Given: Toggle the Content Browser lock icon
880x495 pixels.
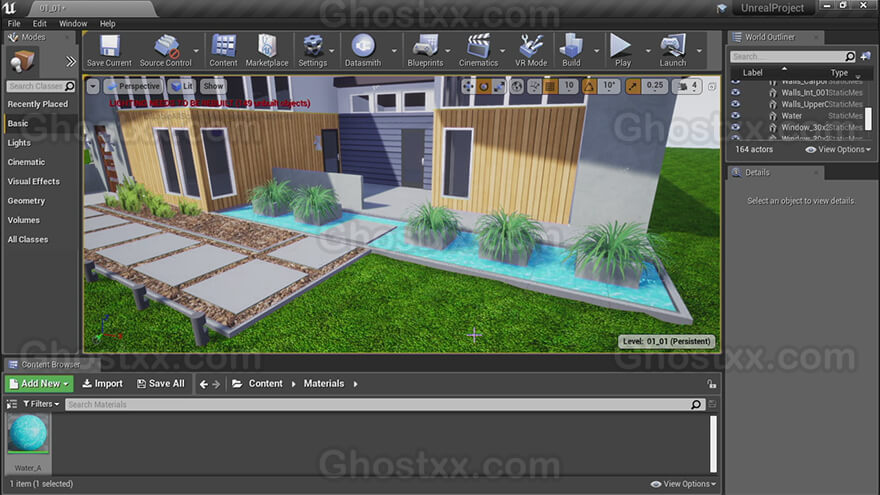Looking at the screenshot, I should click(x=711, y=384).
